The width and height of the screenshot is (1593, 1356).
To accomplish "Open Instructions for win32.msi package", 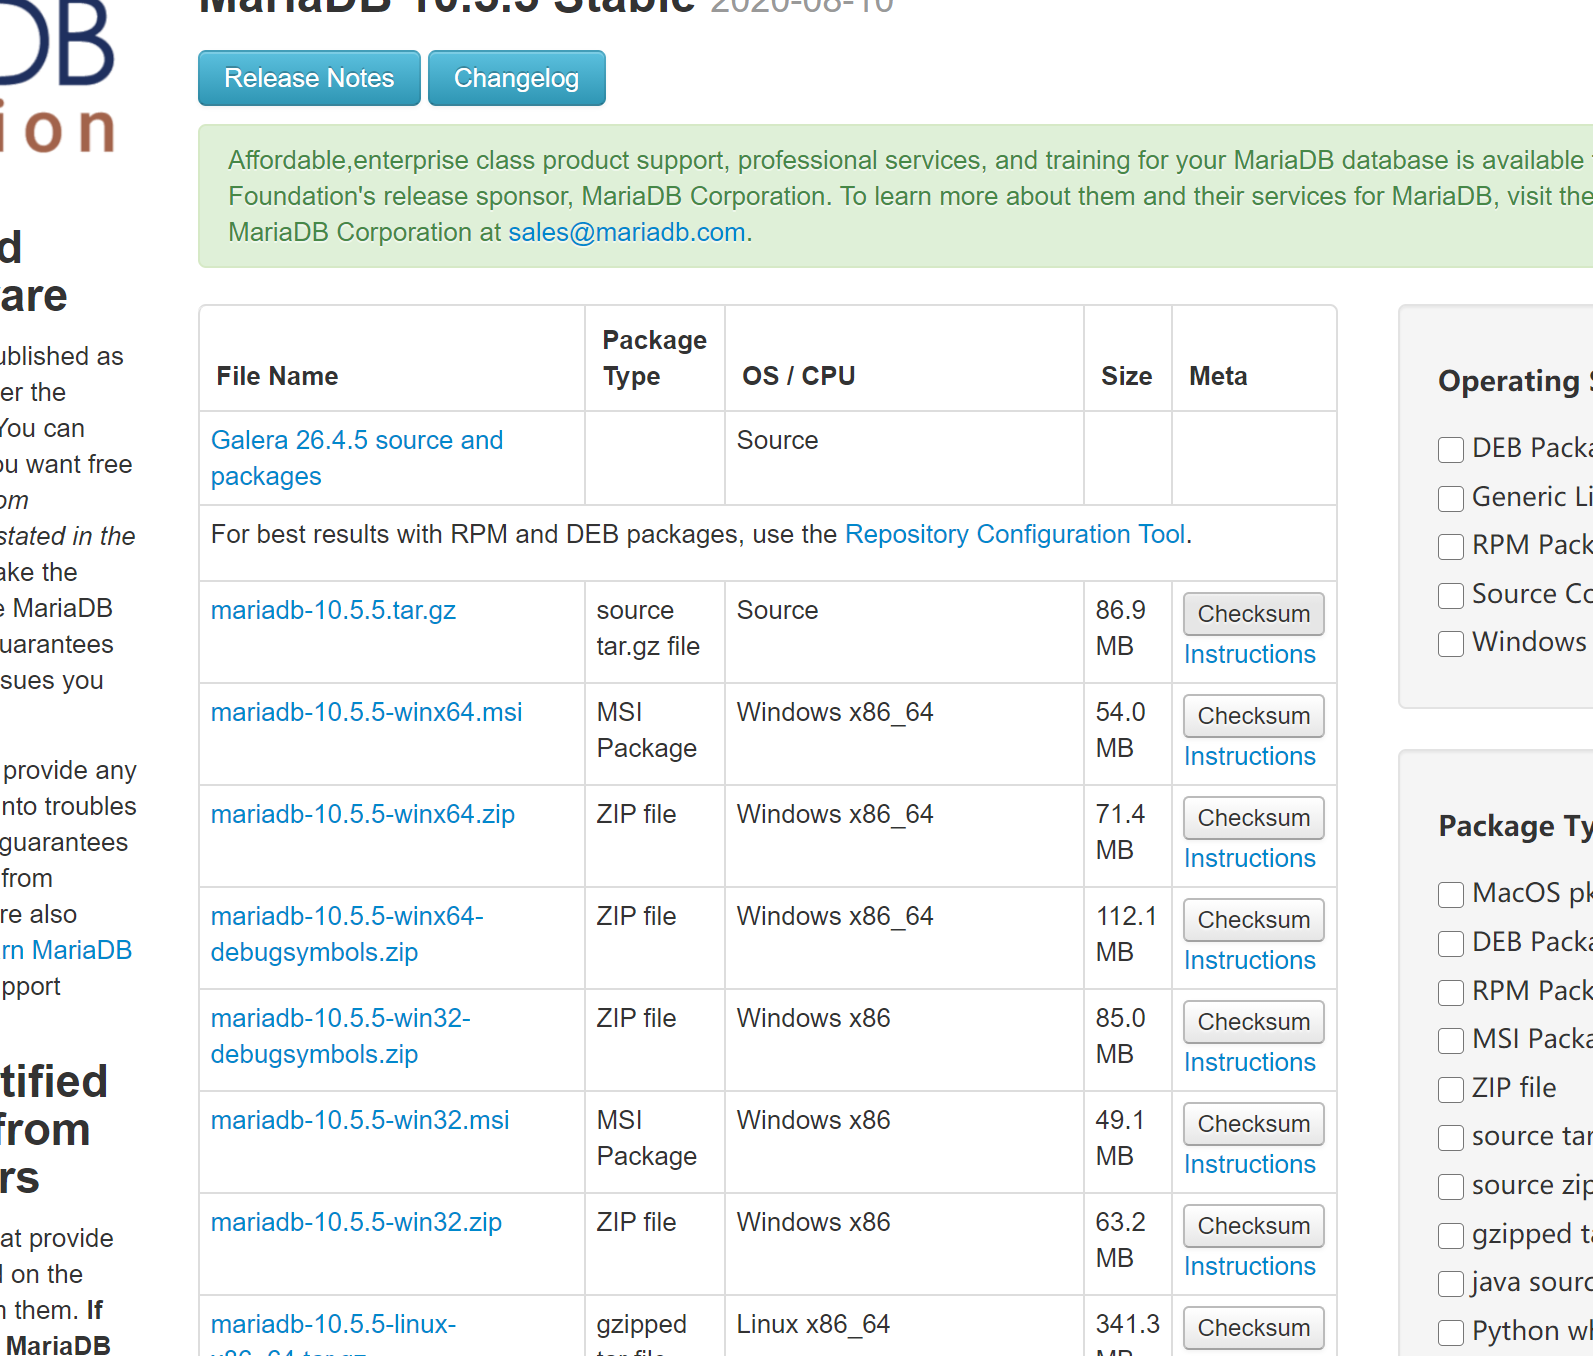I will (x=1250, y=1164).
